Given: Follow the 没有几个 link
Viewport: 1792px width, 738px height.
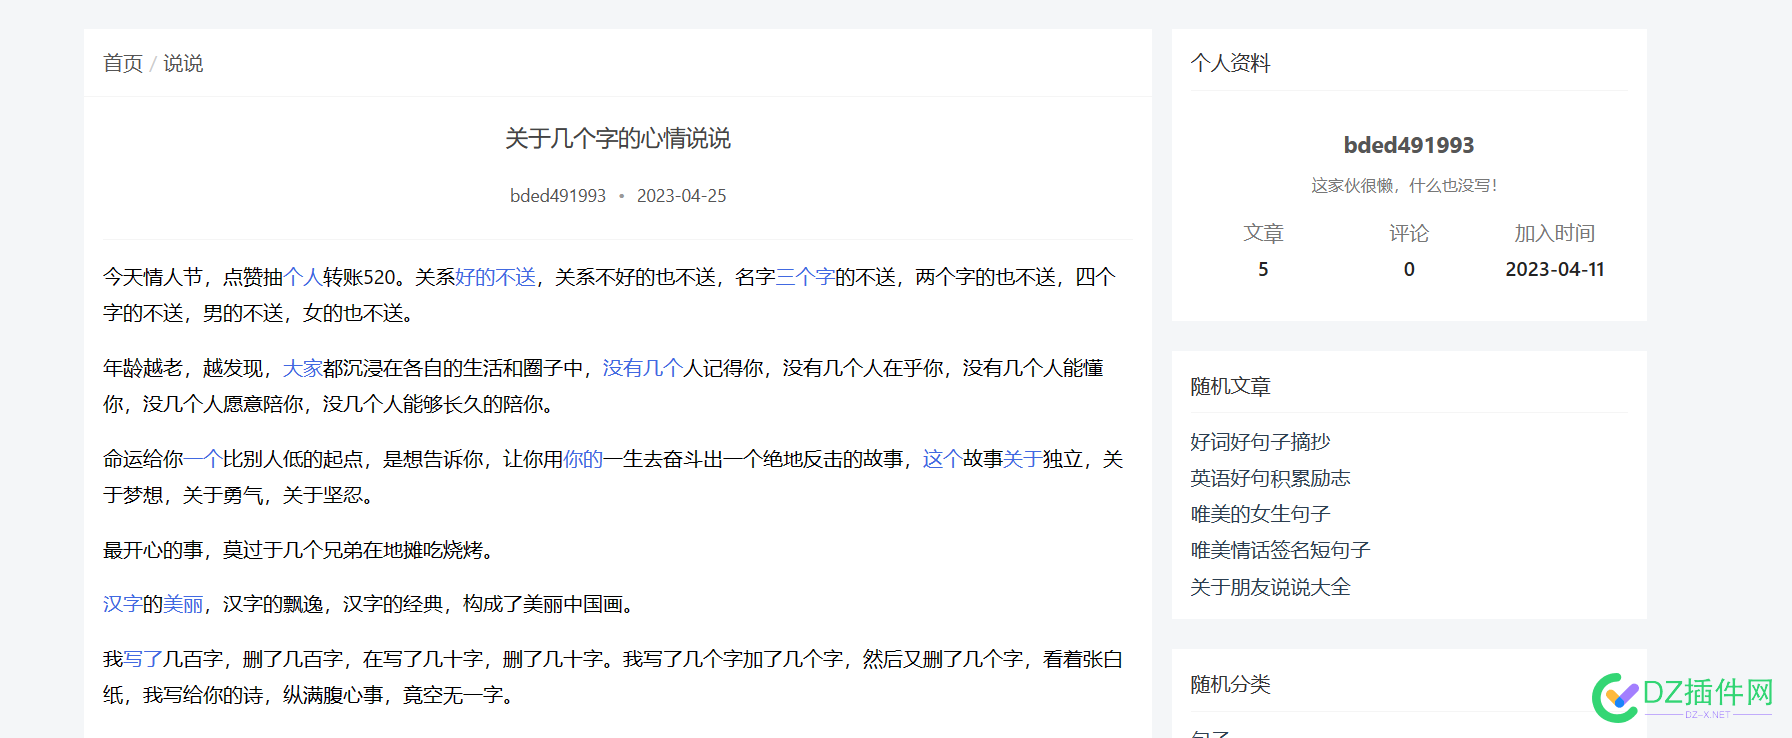Looking at the screenshot, I should [643, 368].
